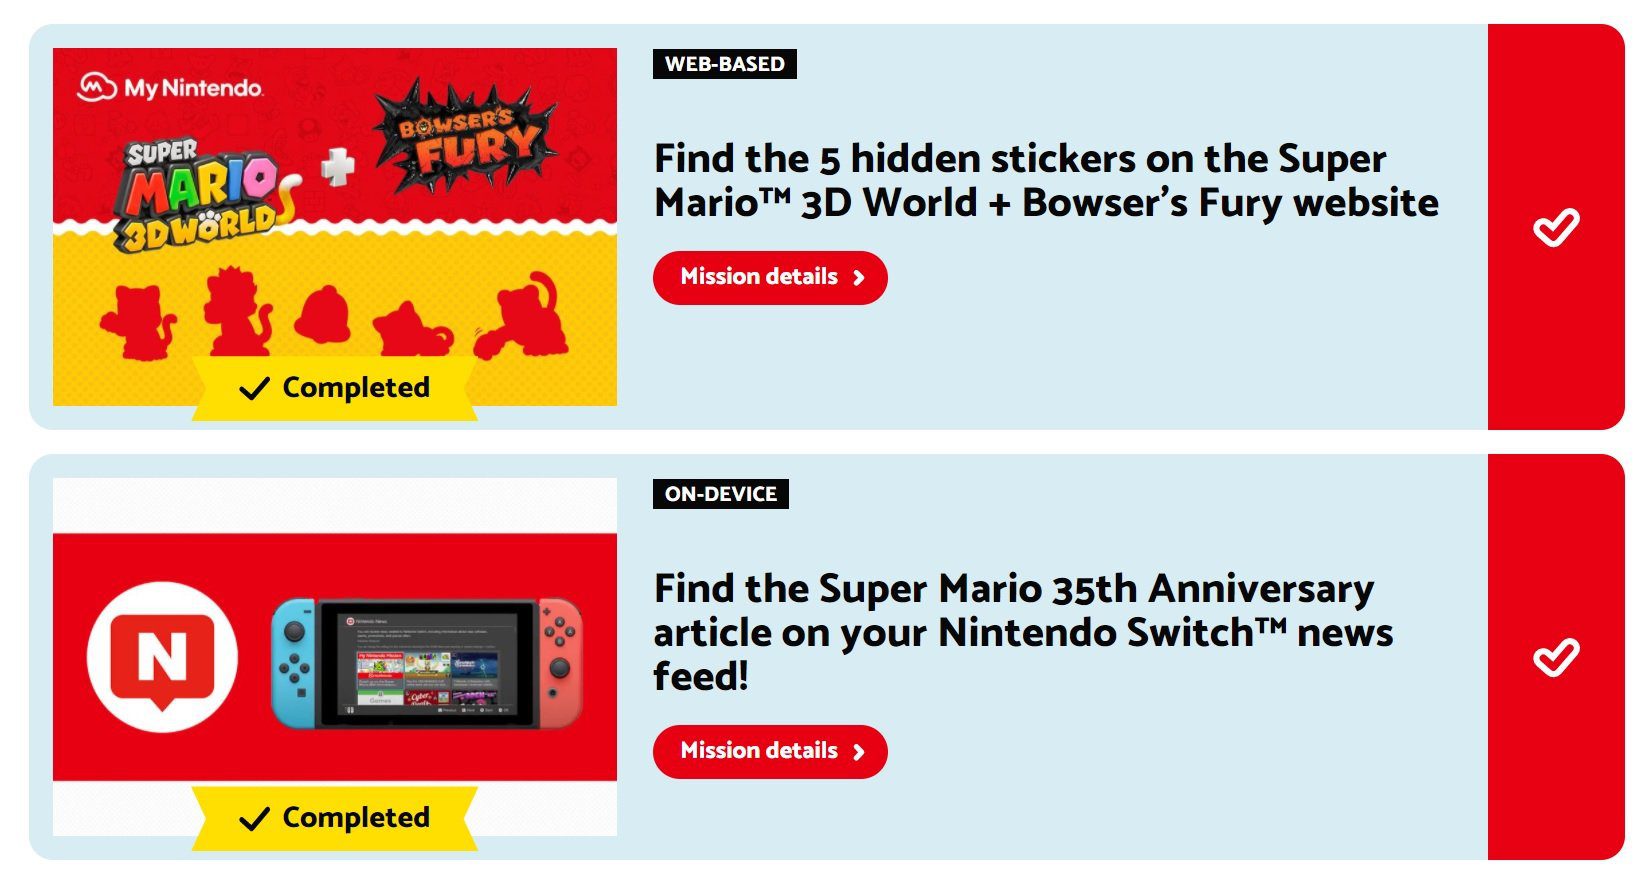Open the "Find the 5 hidden stickers" title
1643x877 pixels.
pyautogui.click(x=1045, y=180)
